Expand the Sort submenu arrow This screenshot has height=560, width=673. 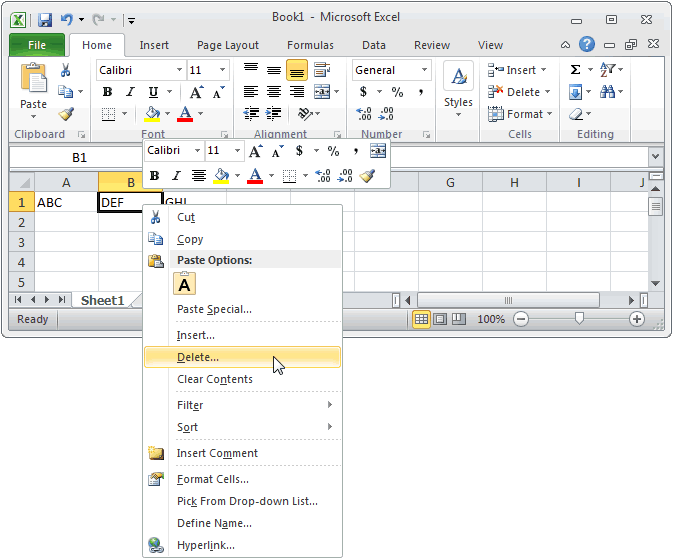pyautogui.click(x=330, y=427)
